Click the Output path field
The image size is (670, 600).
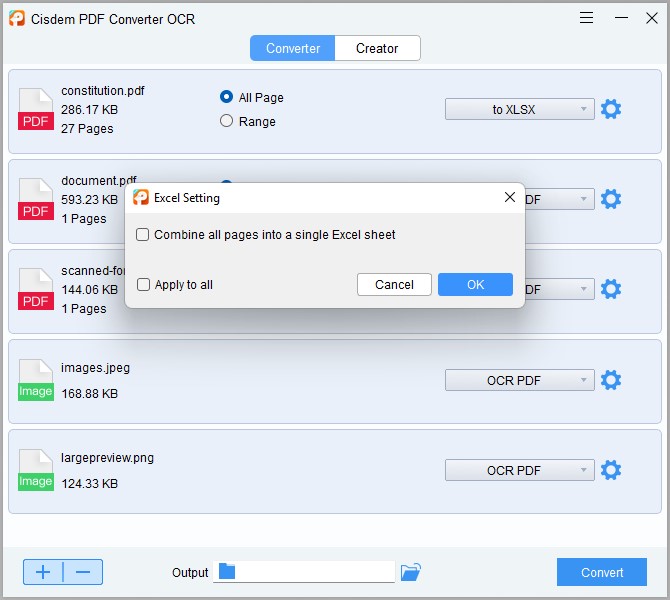(304, 572)
